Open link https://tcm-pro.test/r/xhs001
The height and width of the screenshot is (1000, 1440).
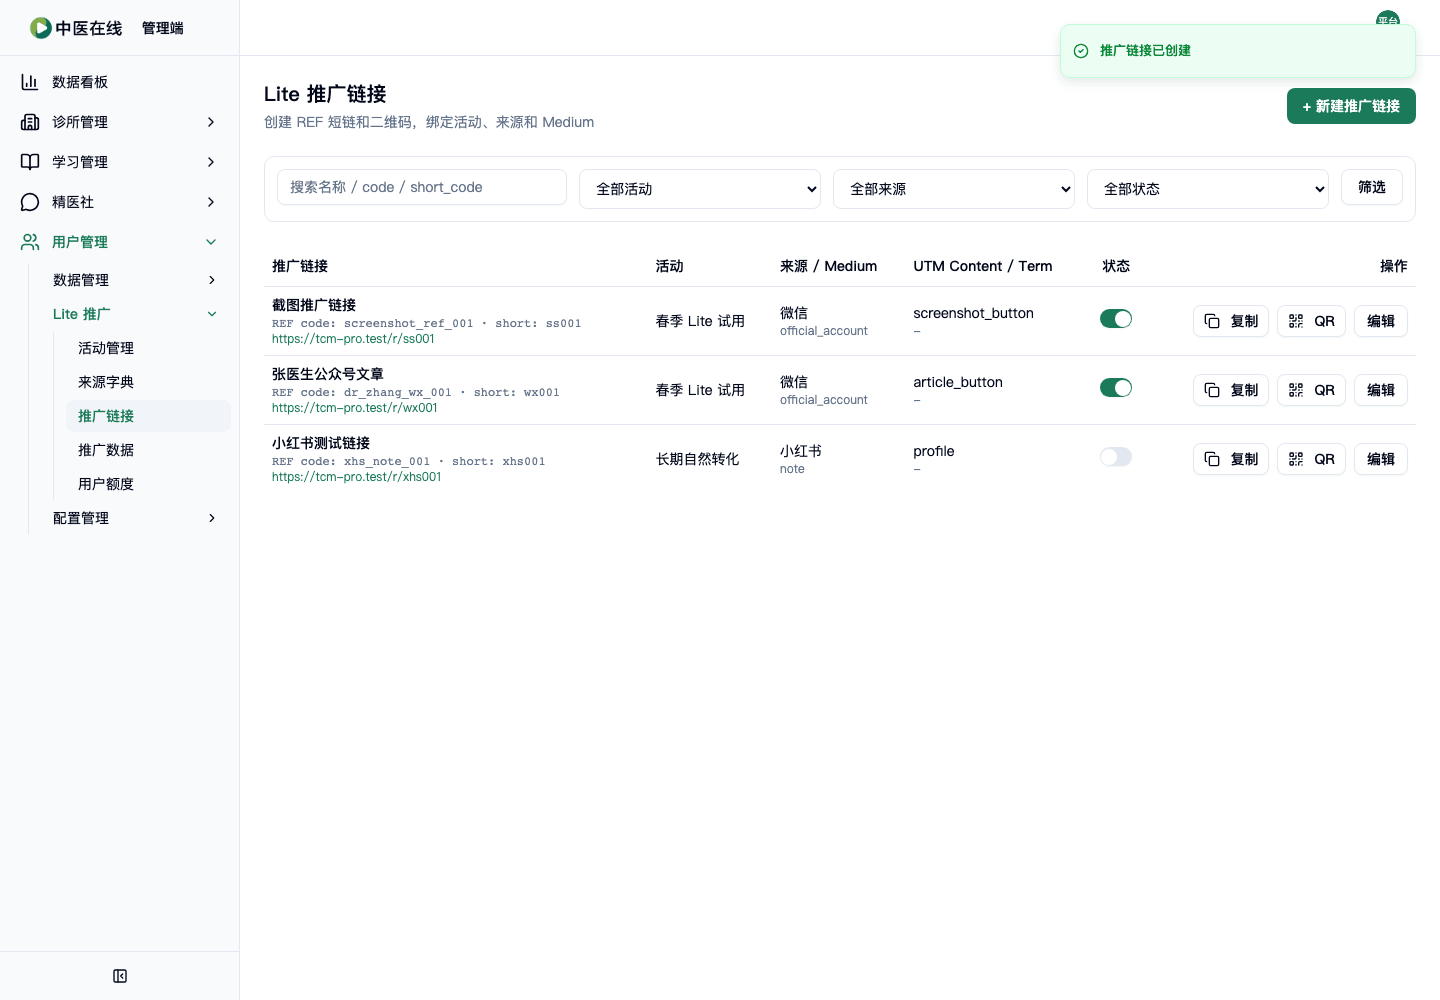357,477
